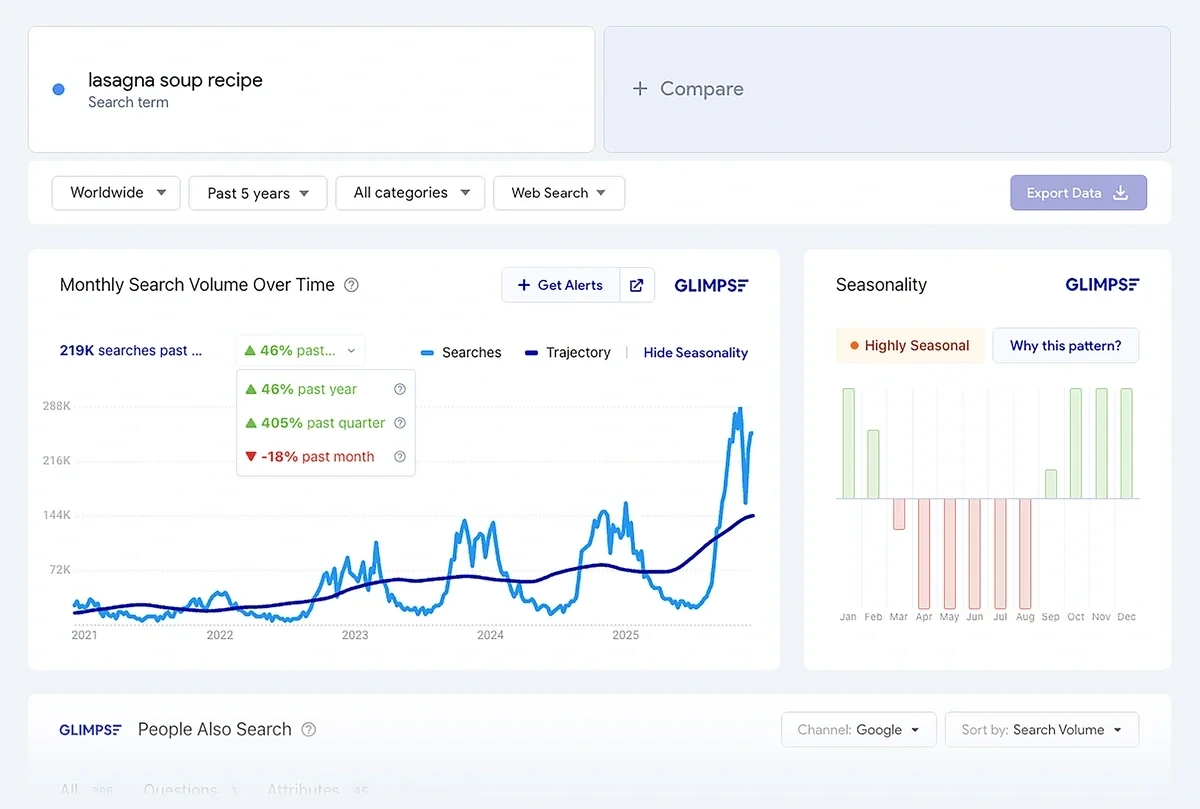
Task: Click the Get Alerts button
Action: point(560,285)
